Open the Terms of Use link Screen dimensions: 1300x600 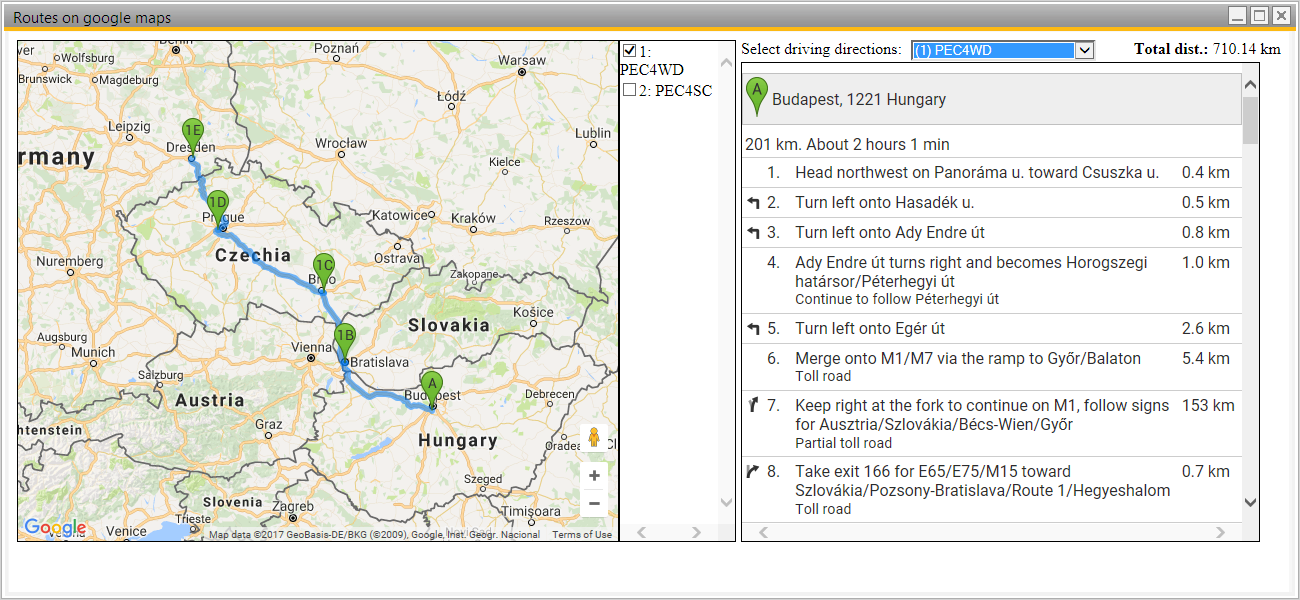[582, 534]
